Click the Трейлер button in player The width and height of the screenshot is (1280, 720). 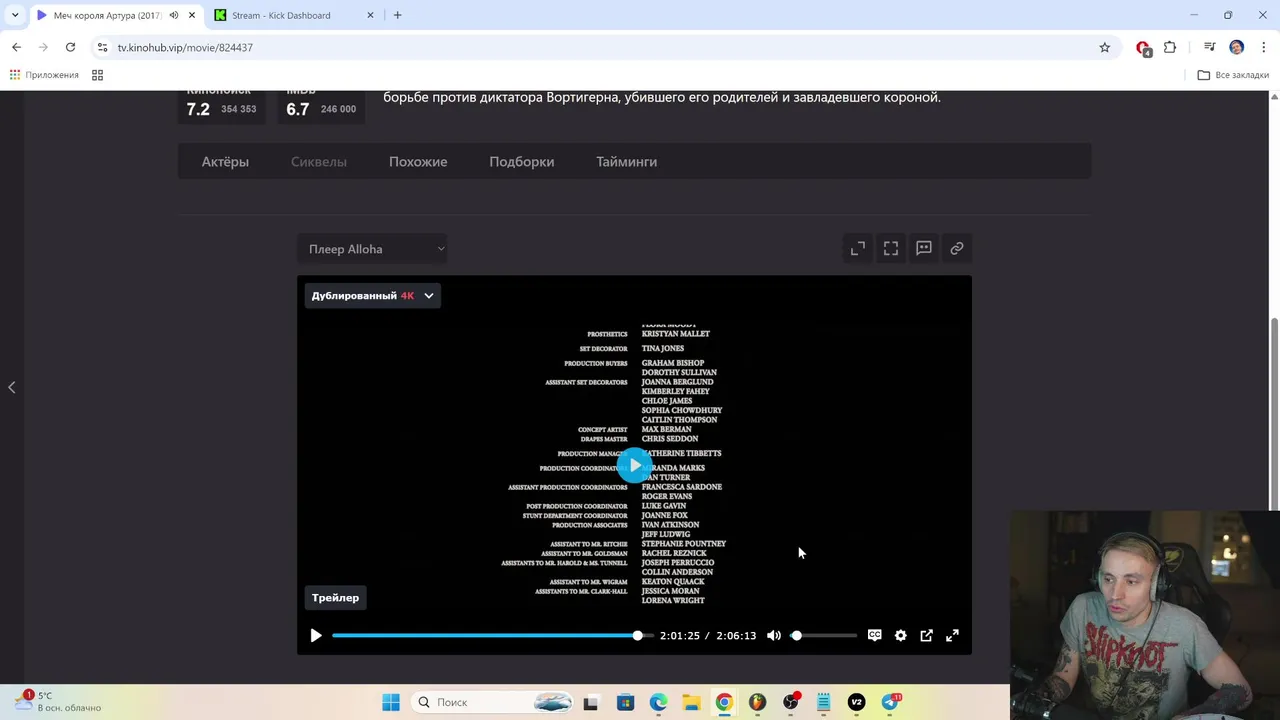point(335,598)
